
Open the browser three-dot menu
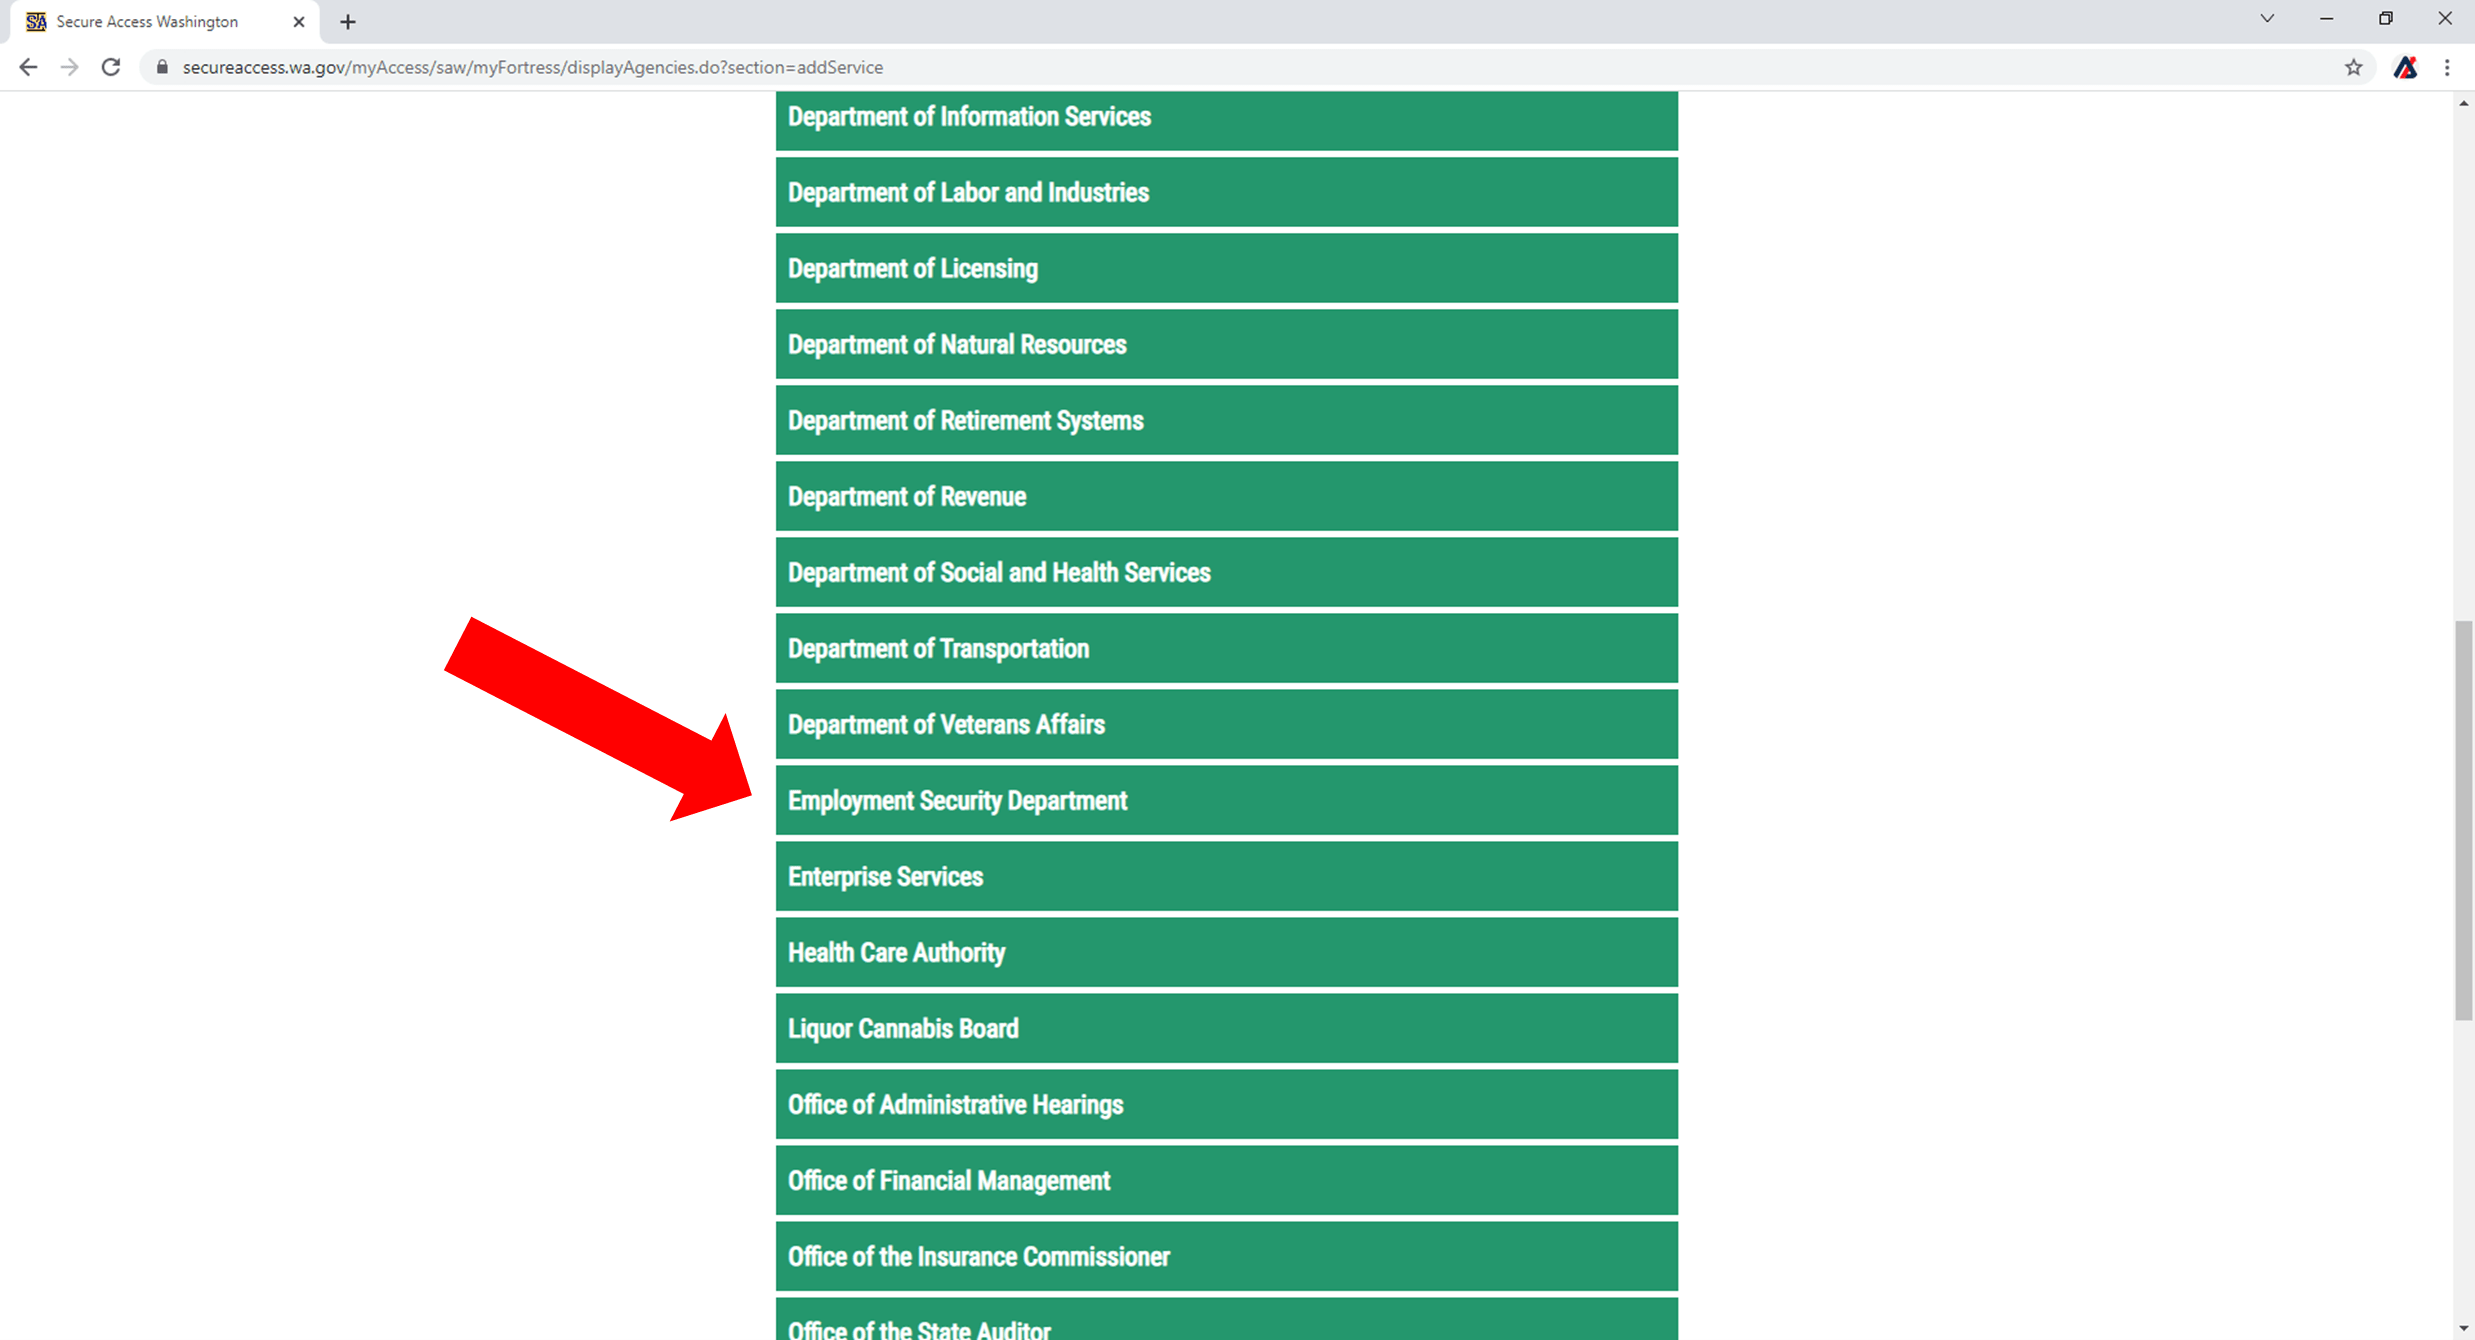pos(2448,67)
